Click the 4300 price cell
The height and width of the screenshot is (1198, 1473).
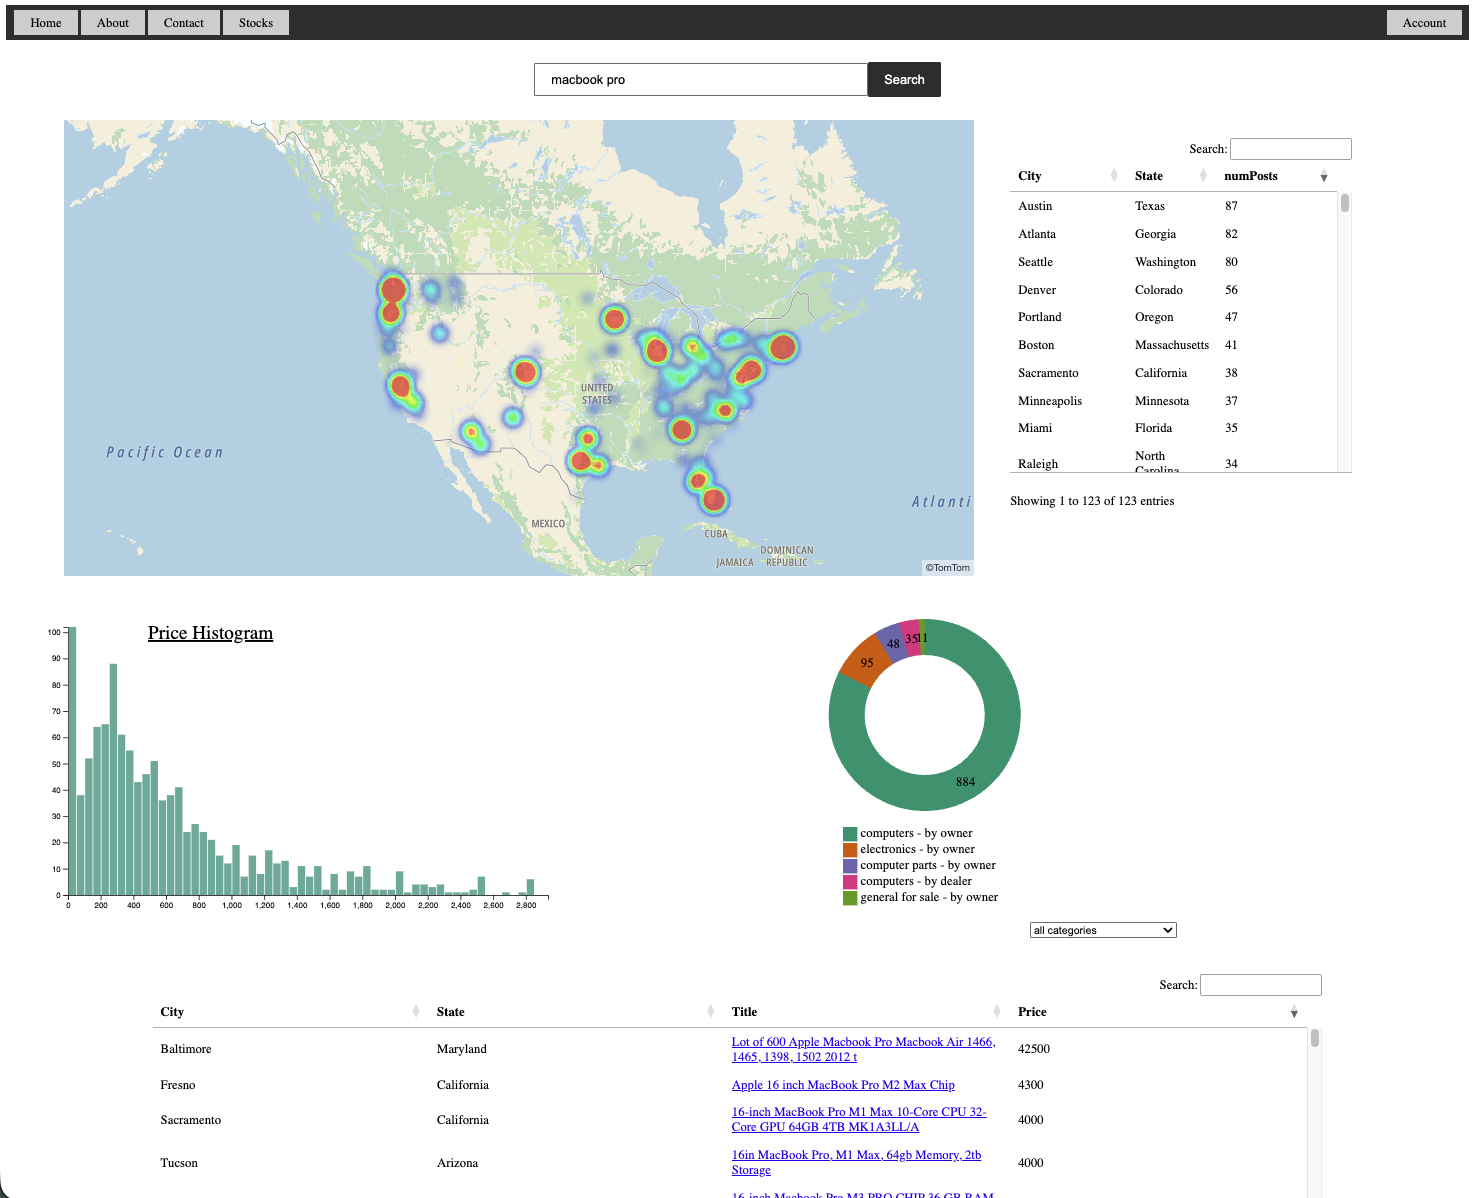[1031, 1085]
